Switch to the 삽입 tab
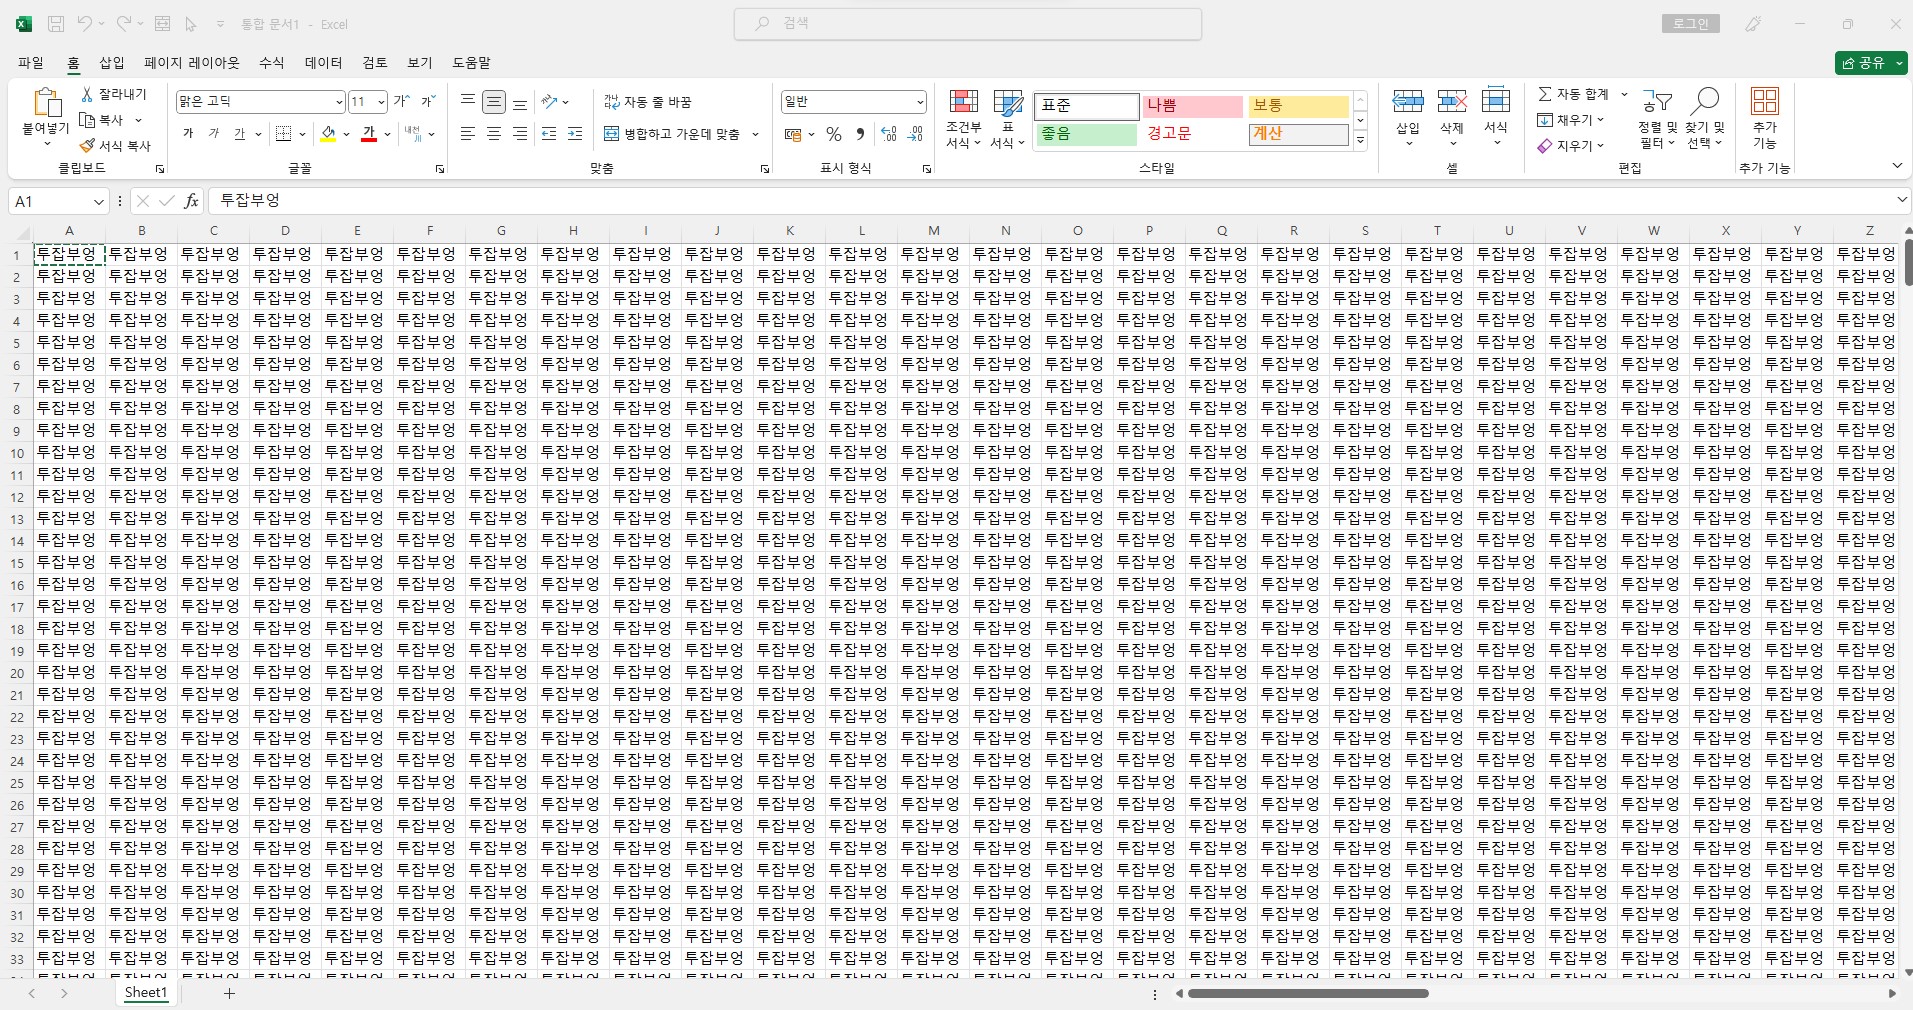 pos(112,62)
